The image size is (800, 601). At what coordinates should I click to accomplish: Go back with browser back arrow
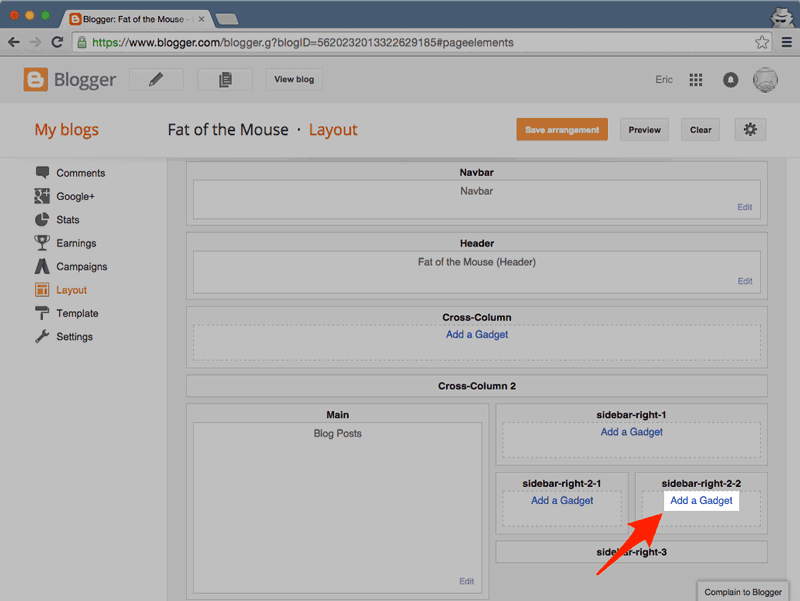click(x=14, y=42)
